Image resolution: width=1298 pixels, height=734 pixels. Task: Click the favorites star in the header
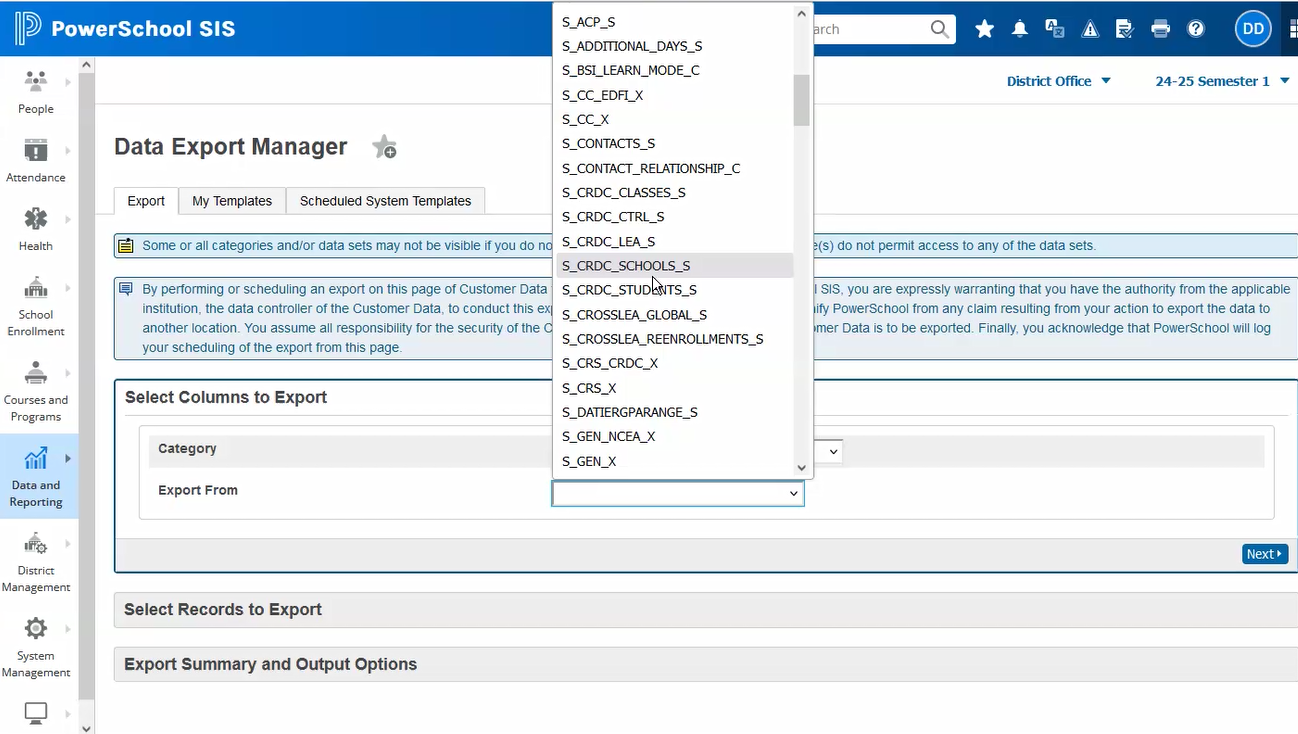coord(984,28)
